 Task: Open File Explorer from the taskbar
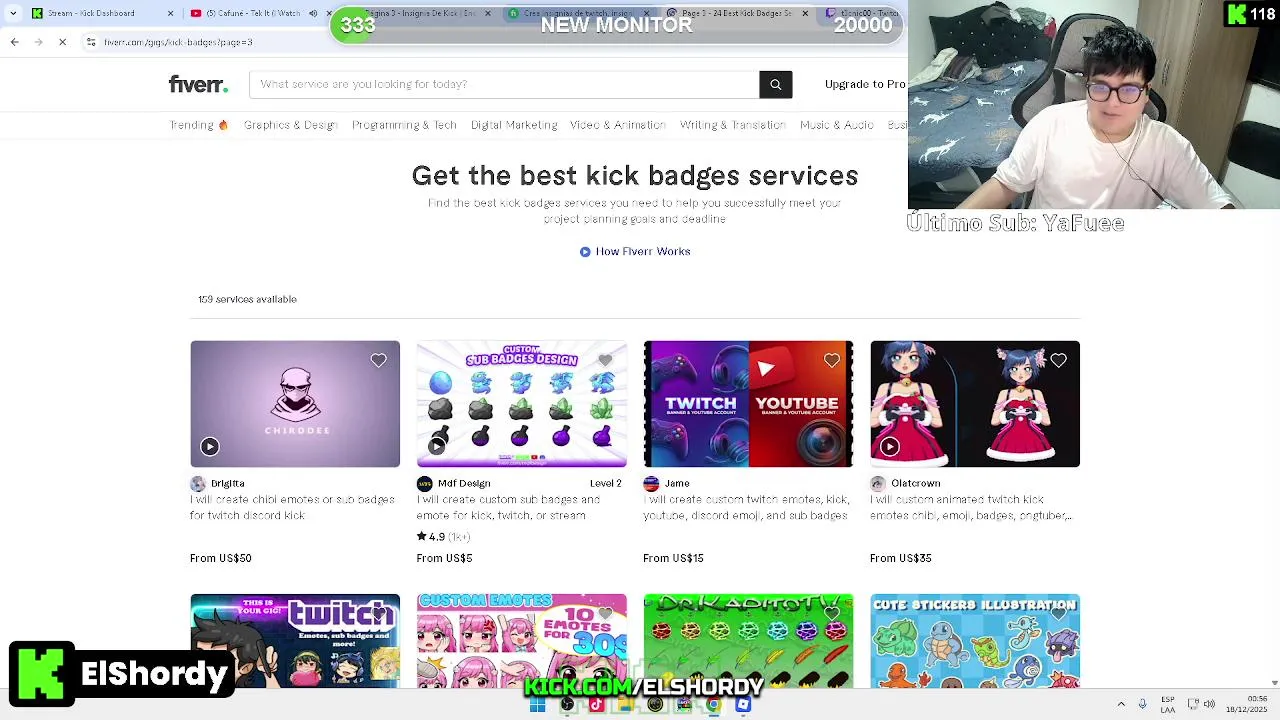[625, 705]
